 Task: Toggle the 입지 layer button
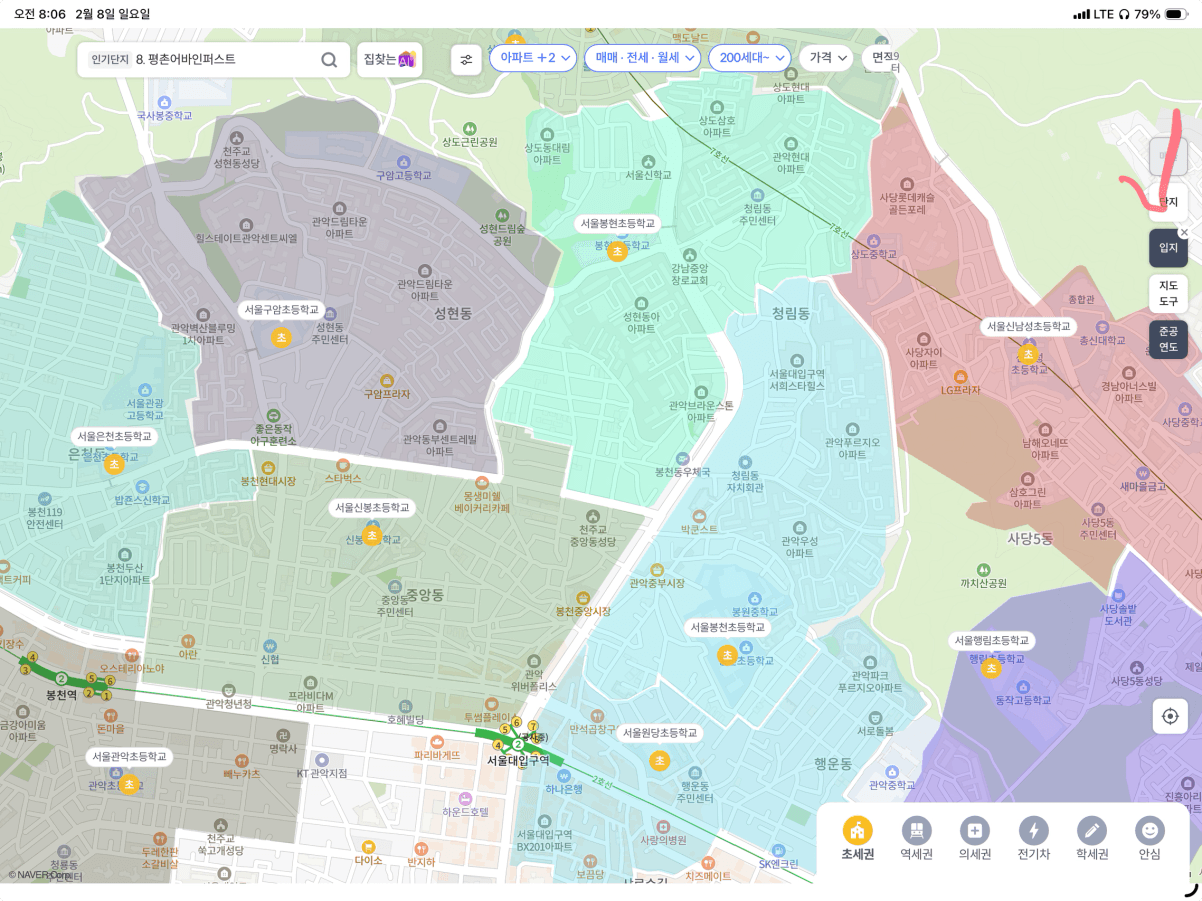(x=1168, y=248)
